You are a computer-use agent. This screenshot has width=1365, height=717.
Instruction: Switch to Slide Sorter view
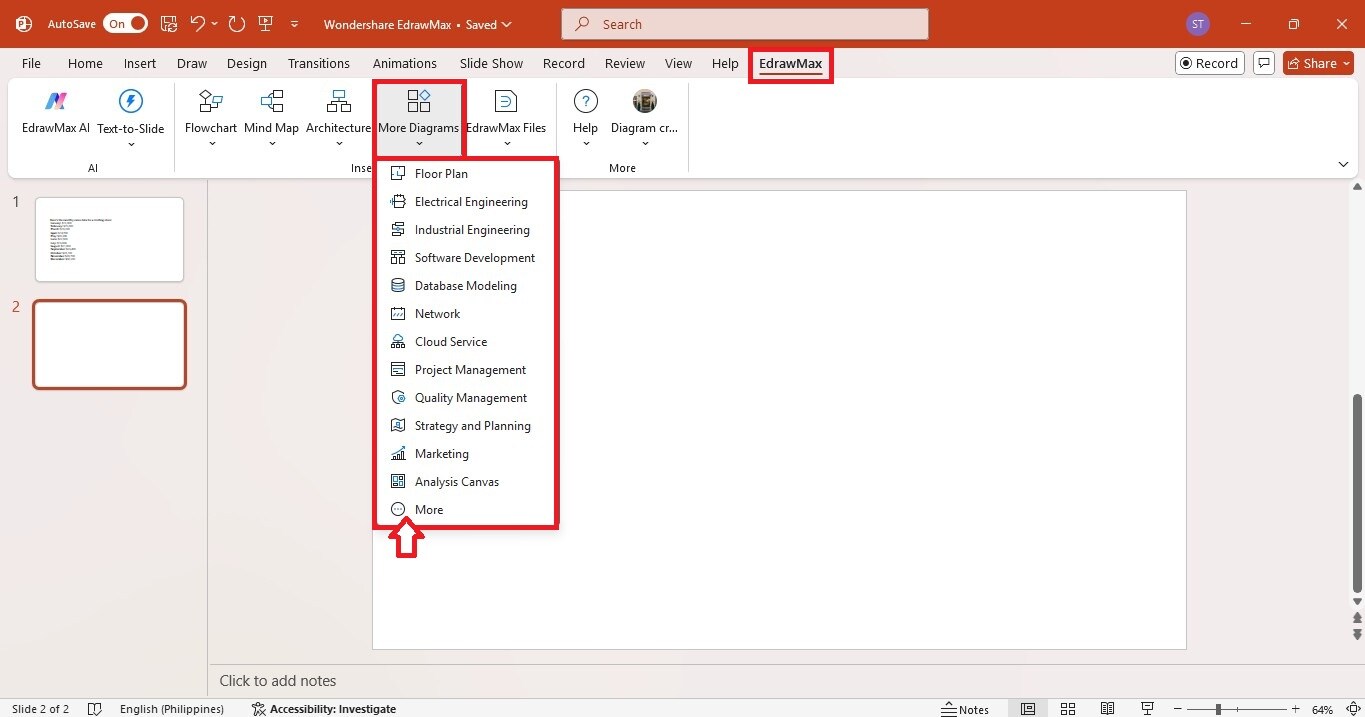pyautogui.click(x=1068, y=709)
